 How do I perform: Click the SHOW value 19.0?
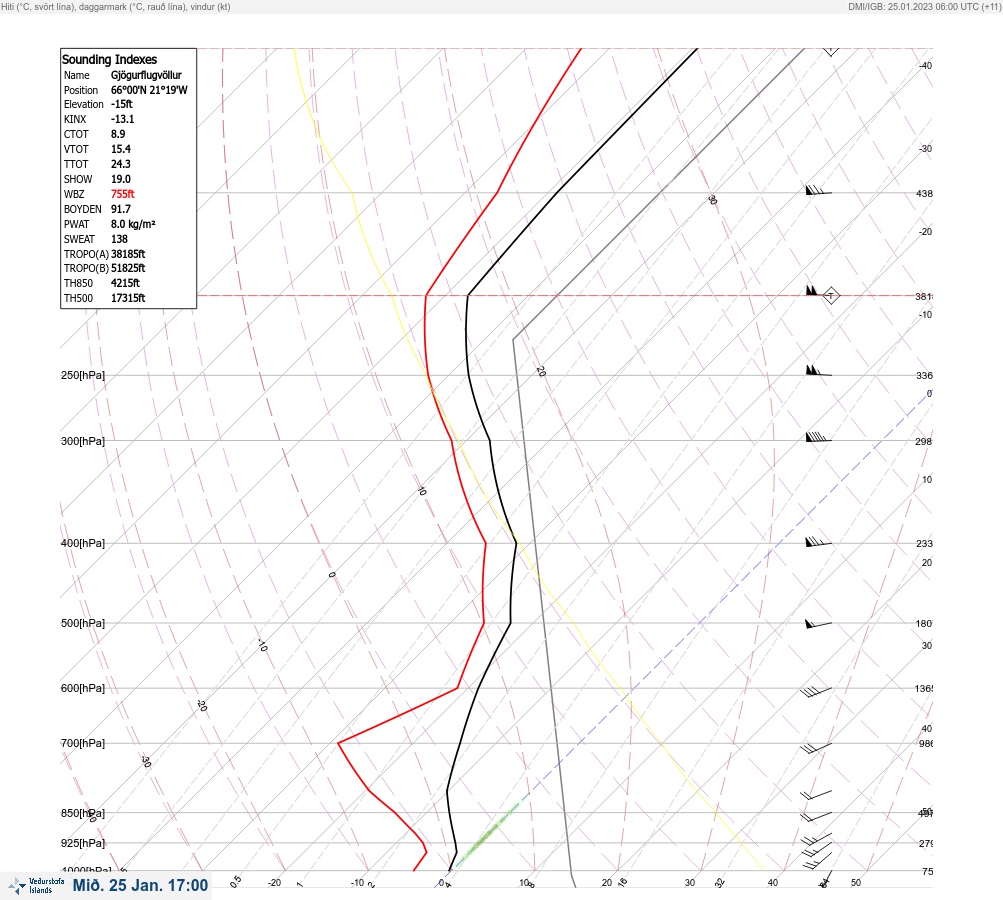(x=121, y=179)
